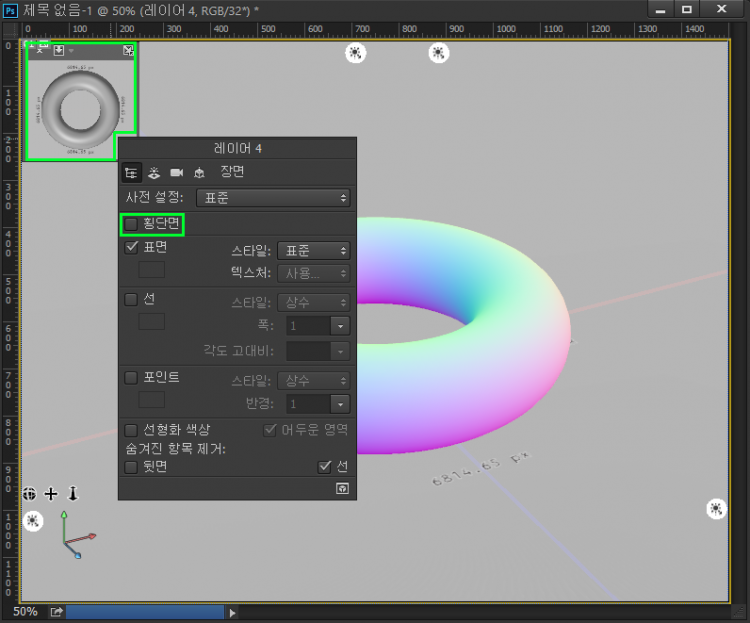Select the dolly 3D camera icon
Viewport: 750px width, 623px height.
point(72,494)
